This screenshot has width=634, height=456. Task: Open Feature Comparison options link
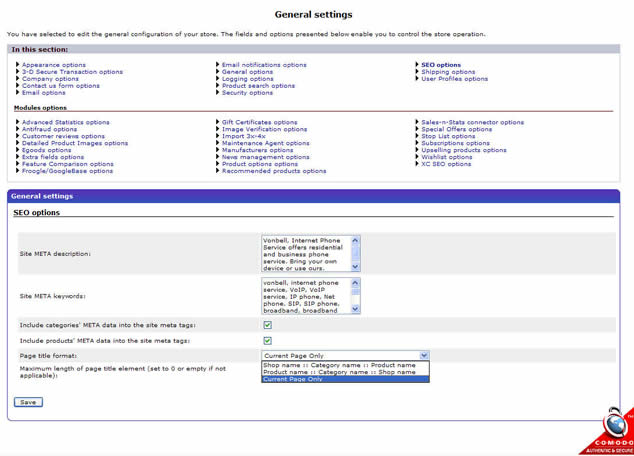coord(68,164)
